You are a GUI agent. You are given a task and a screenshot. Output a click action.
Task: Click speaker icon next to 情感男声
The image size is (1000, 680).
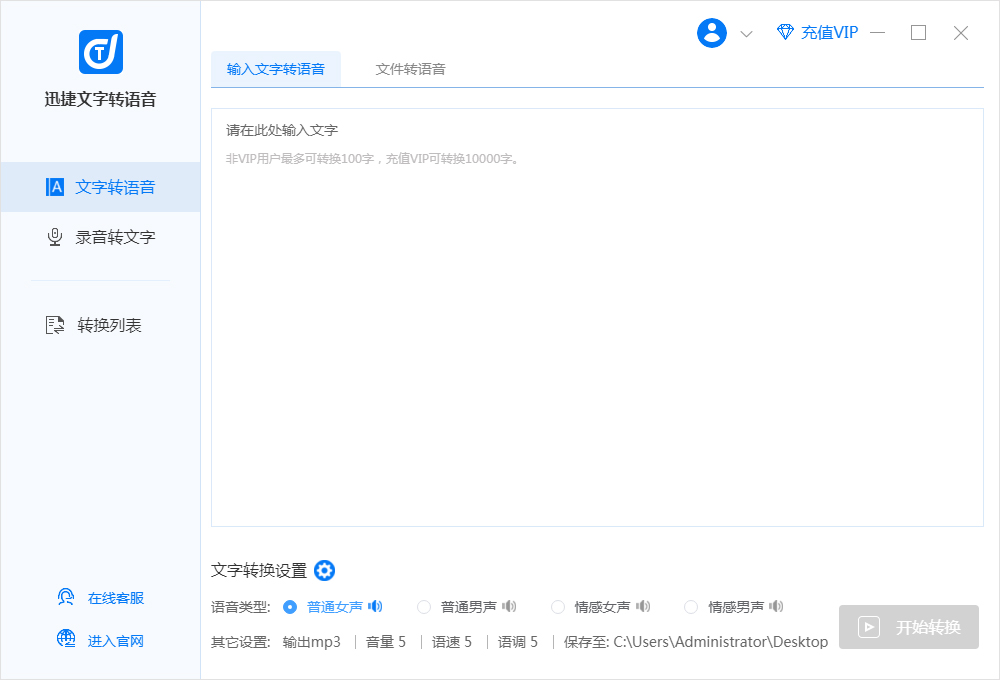coord(776,606)
